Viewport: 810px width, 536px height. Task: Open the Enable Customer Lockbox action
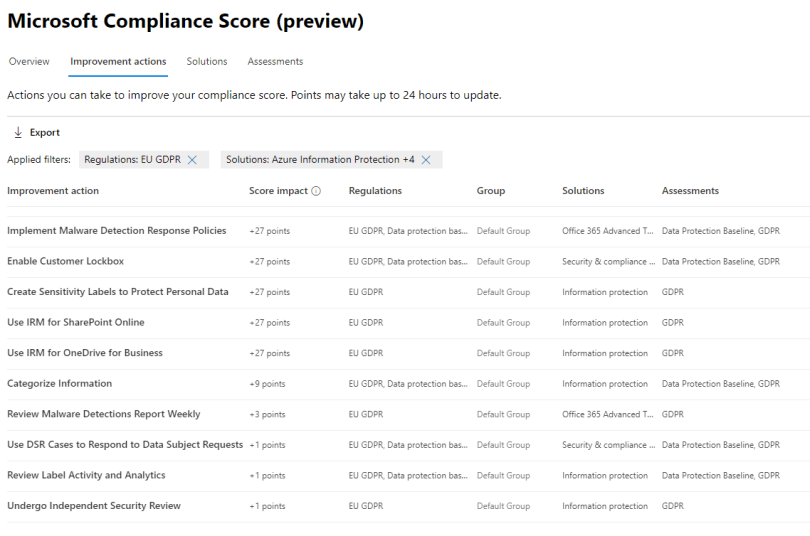65,262
